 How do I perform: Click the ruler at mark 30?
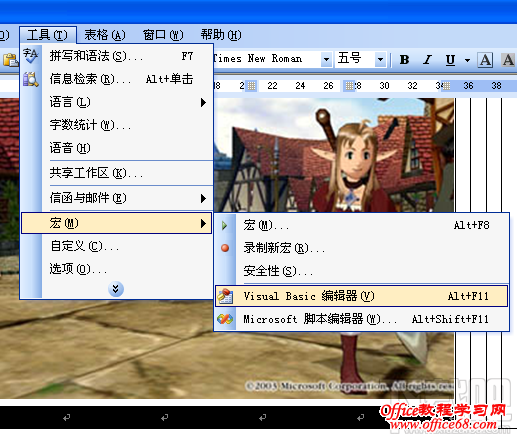pos(384,86)
